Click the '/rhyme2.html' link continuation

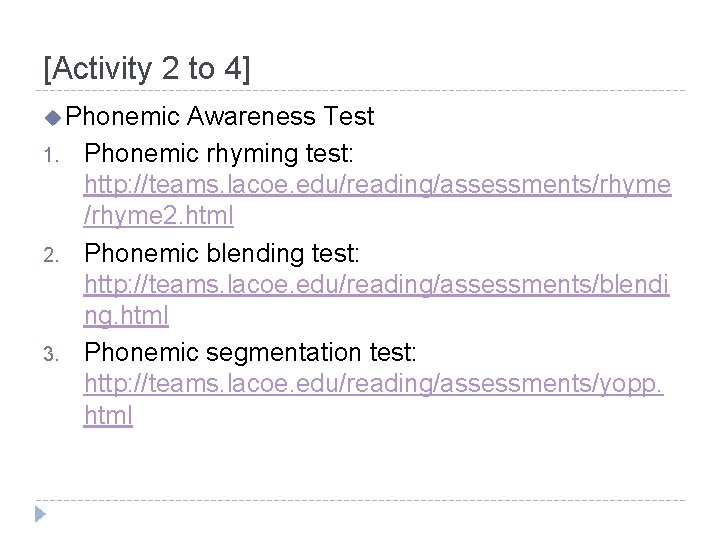coord(159,215)
